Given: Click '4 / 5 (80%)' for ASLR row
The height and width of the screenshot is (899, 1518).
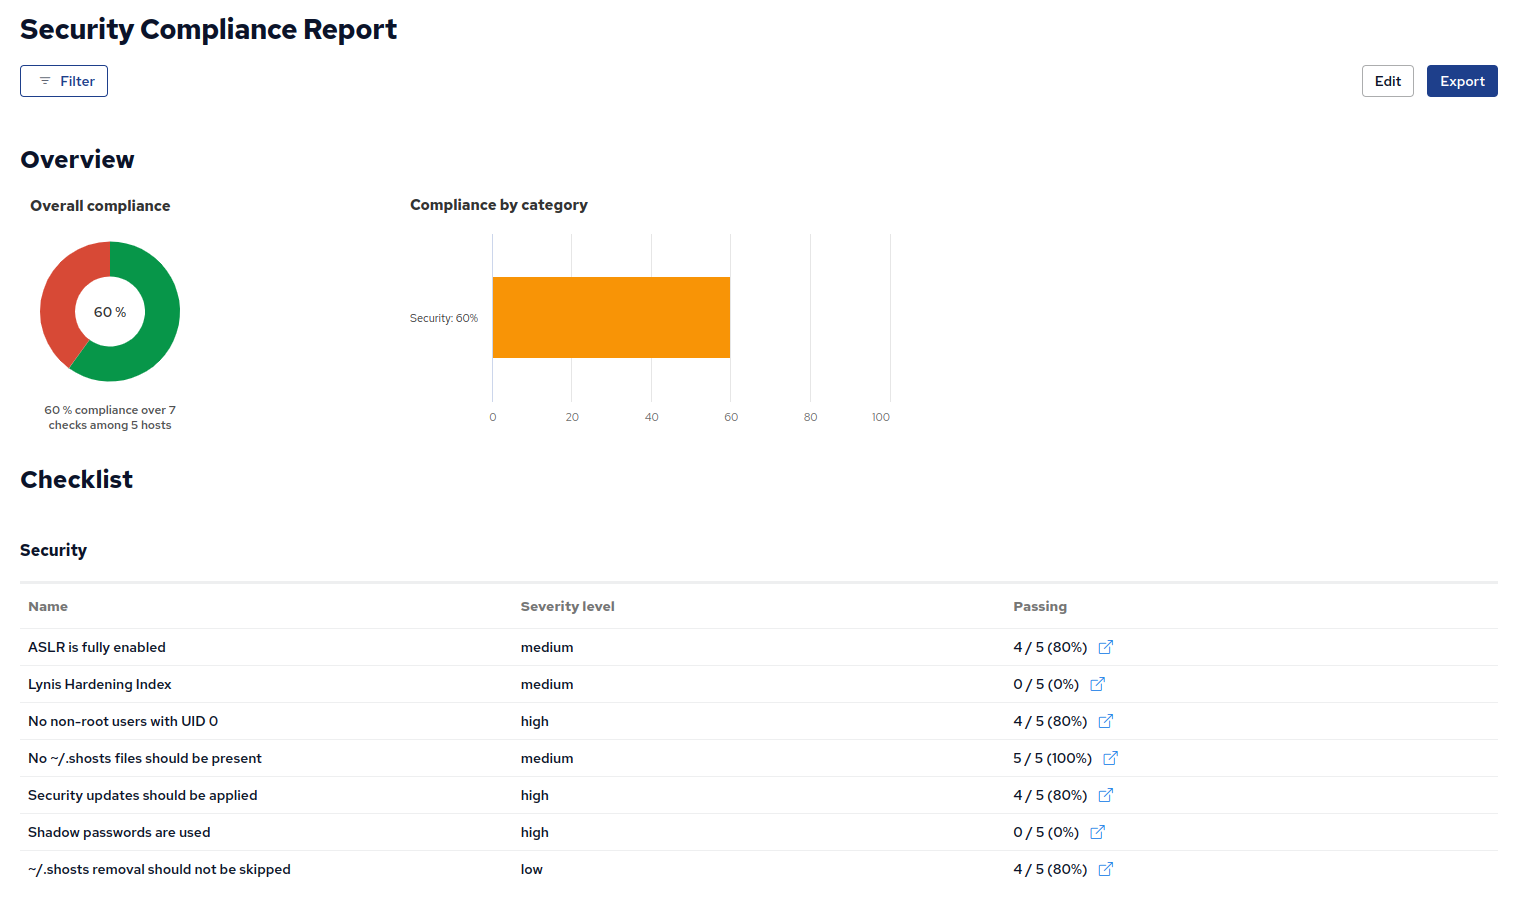Looking at the screenshot, I should (1050, 647).
